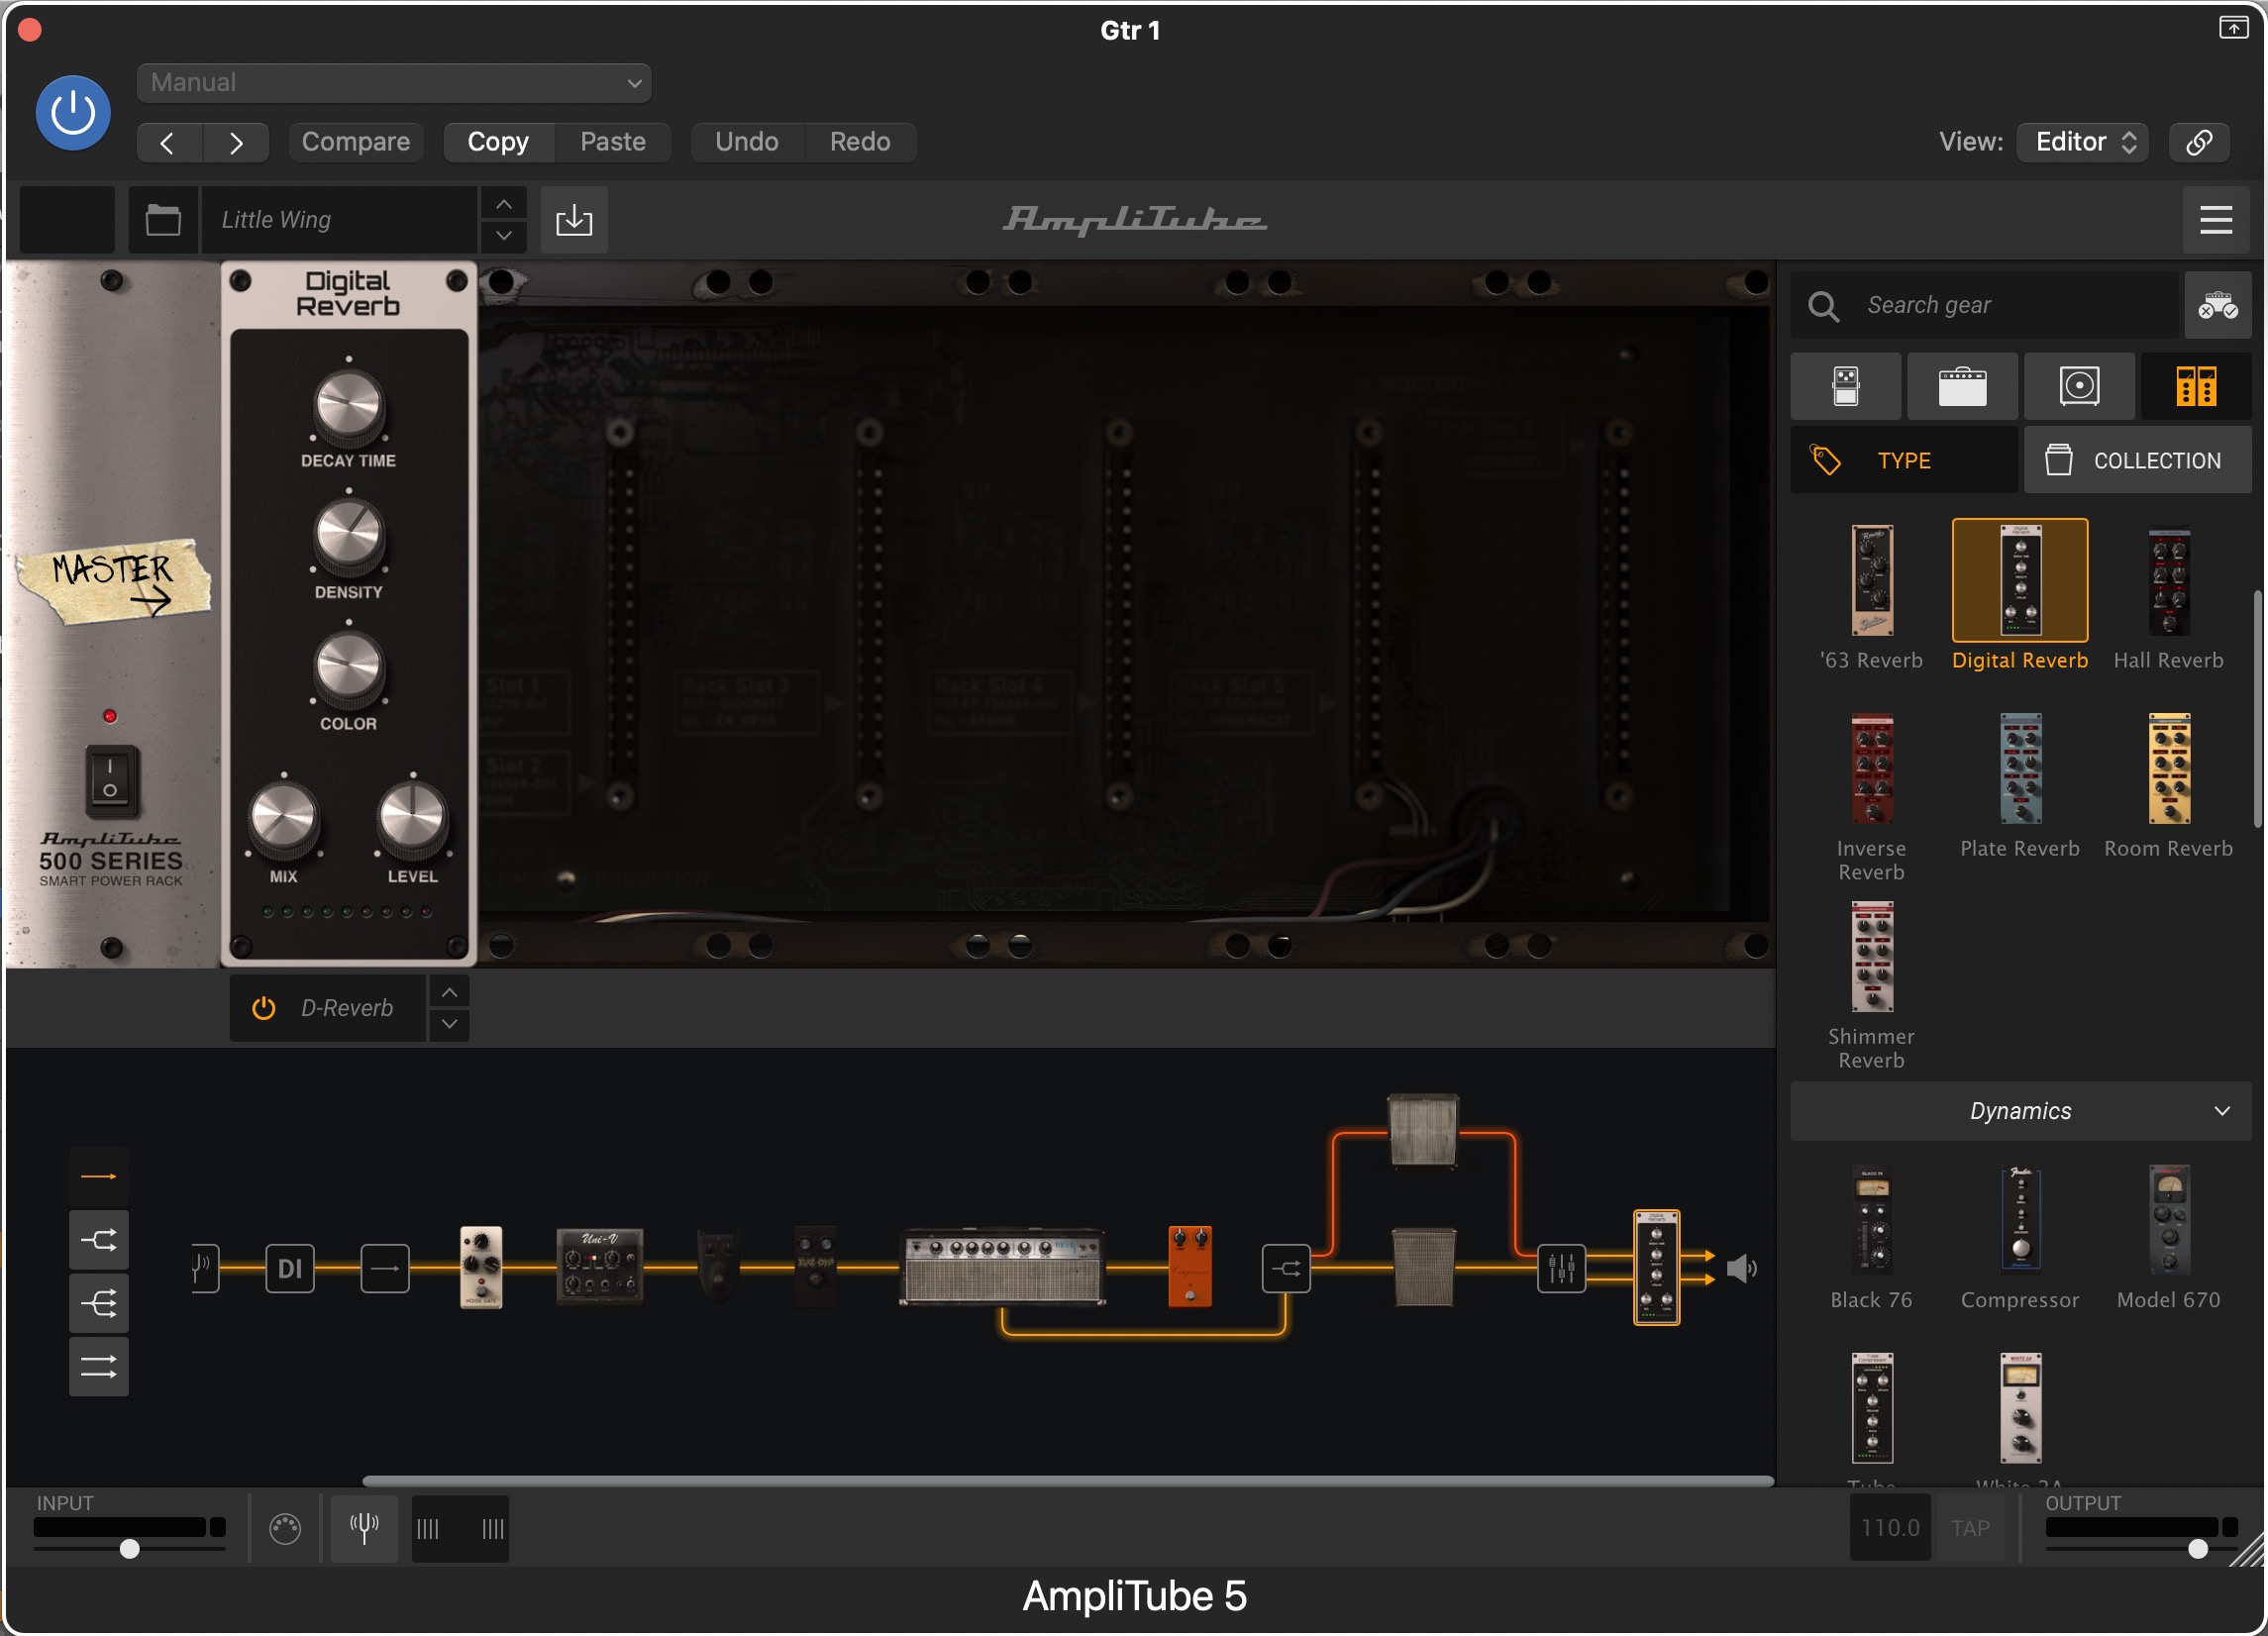This screenshot has width=2268, height=1636.
Task: Click the output speaker icon in chain
Action: [1742, 1269]
